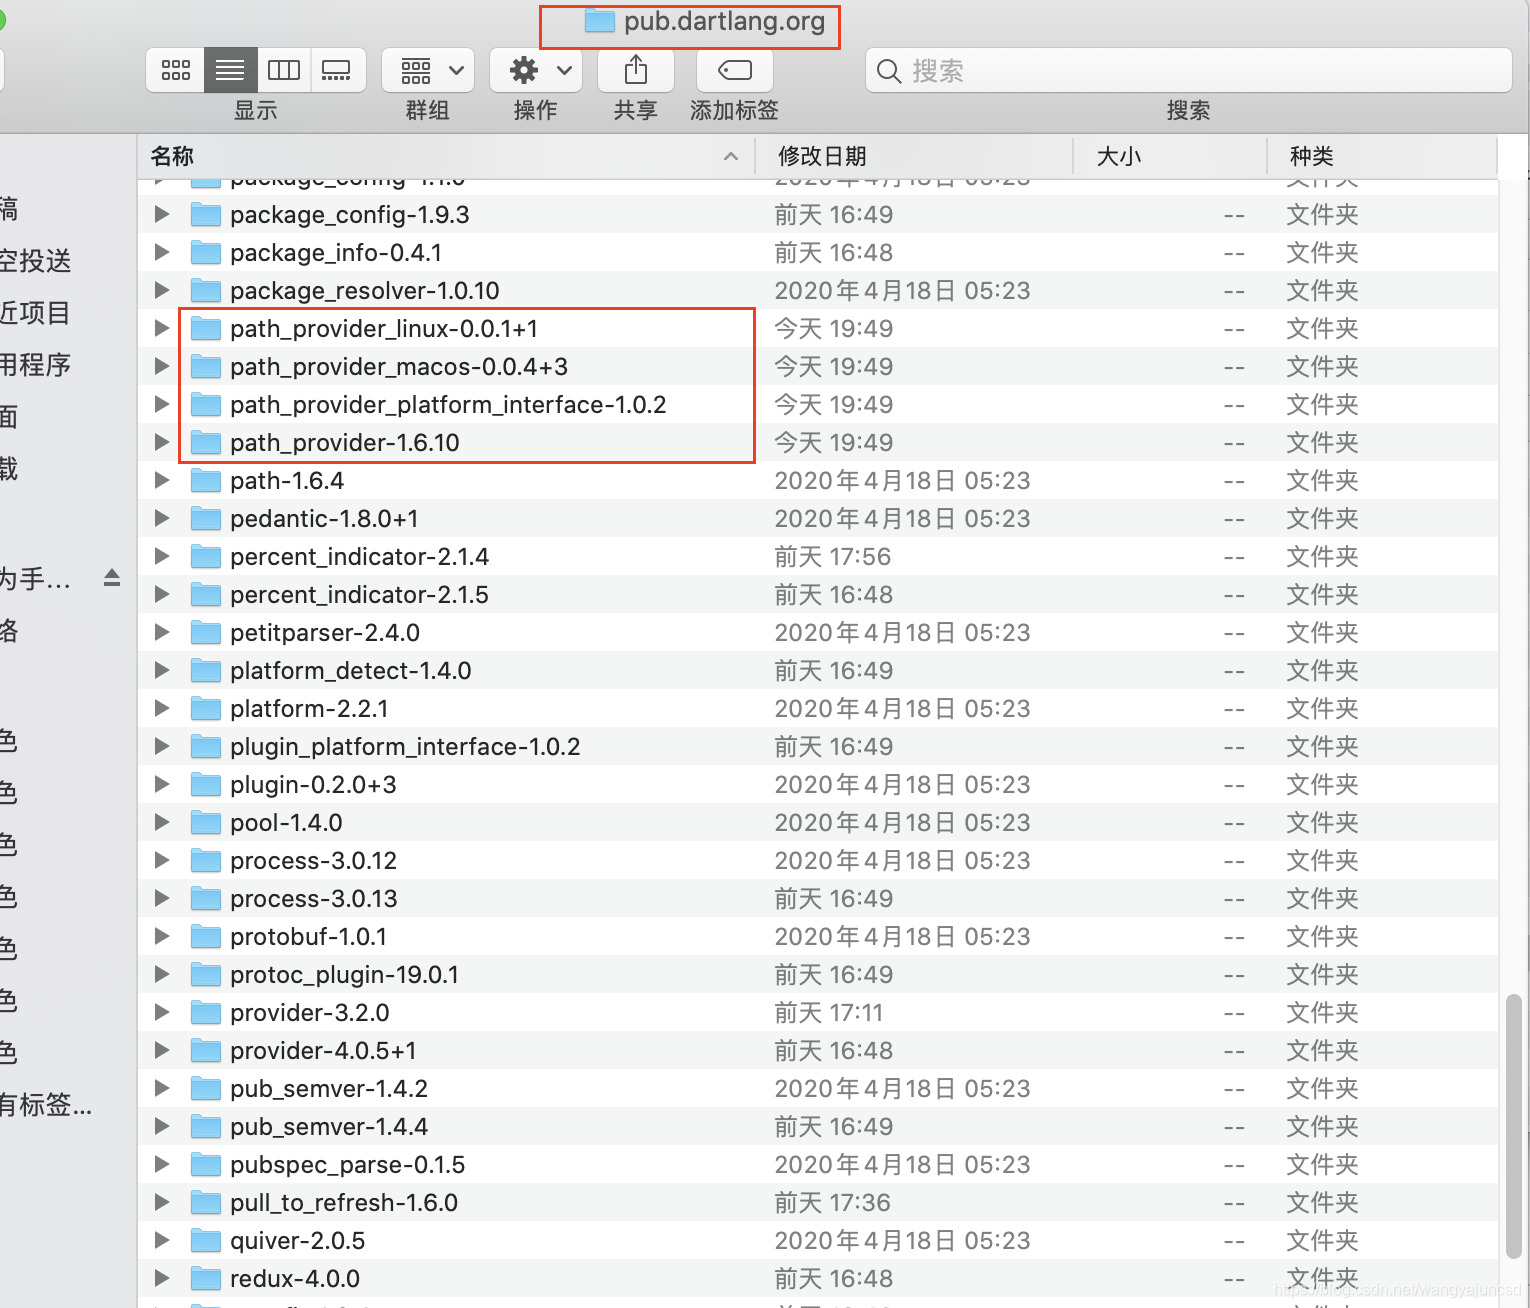The height and width of the screenshot is (1308, 1530).
Task: Click the package_resolver-1.0.10 folder name
Action: pyautogui.click(x=365, y=291)
